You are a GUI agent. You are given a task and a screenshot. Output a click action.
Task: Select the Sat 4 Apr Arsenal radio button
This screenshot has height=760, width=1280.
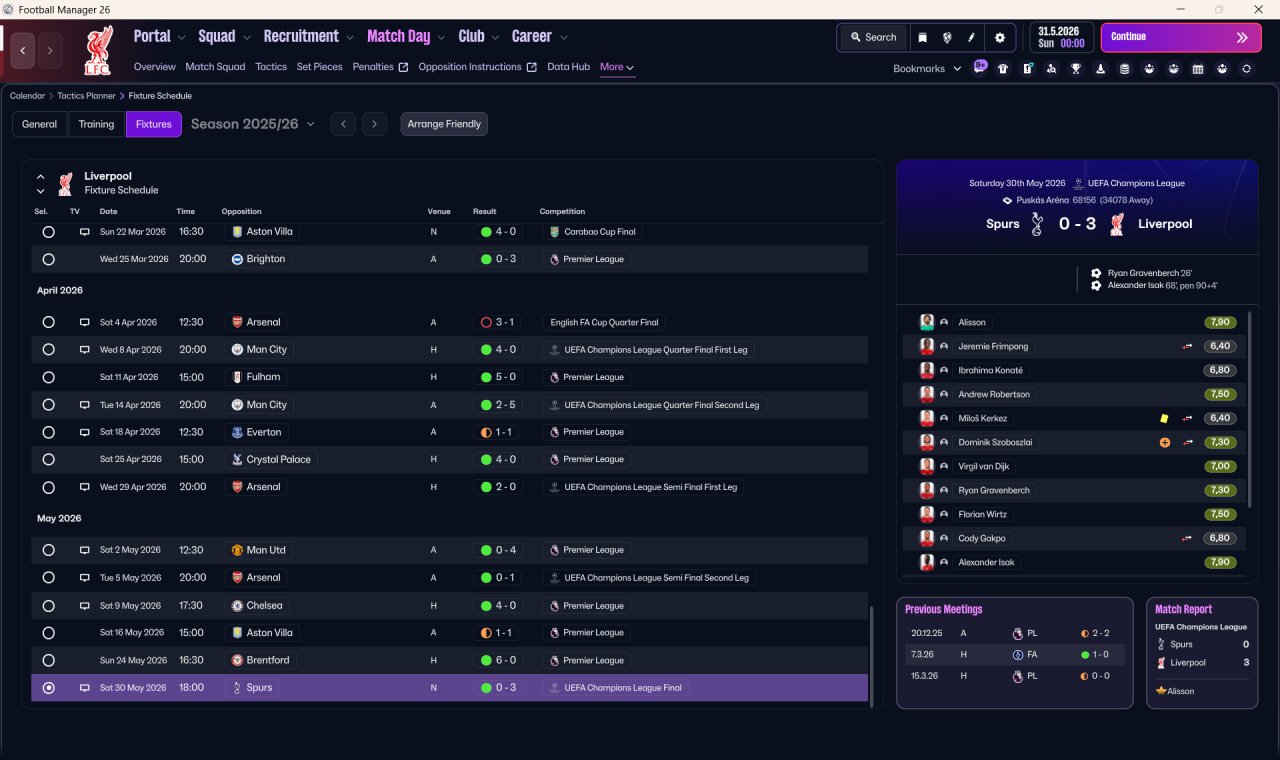(x=48, y=322)
